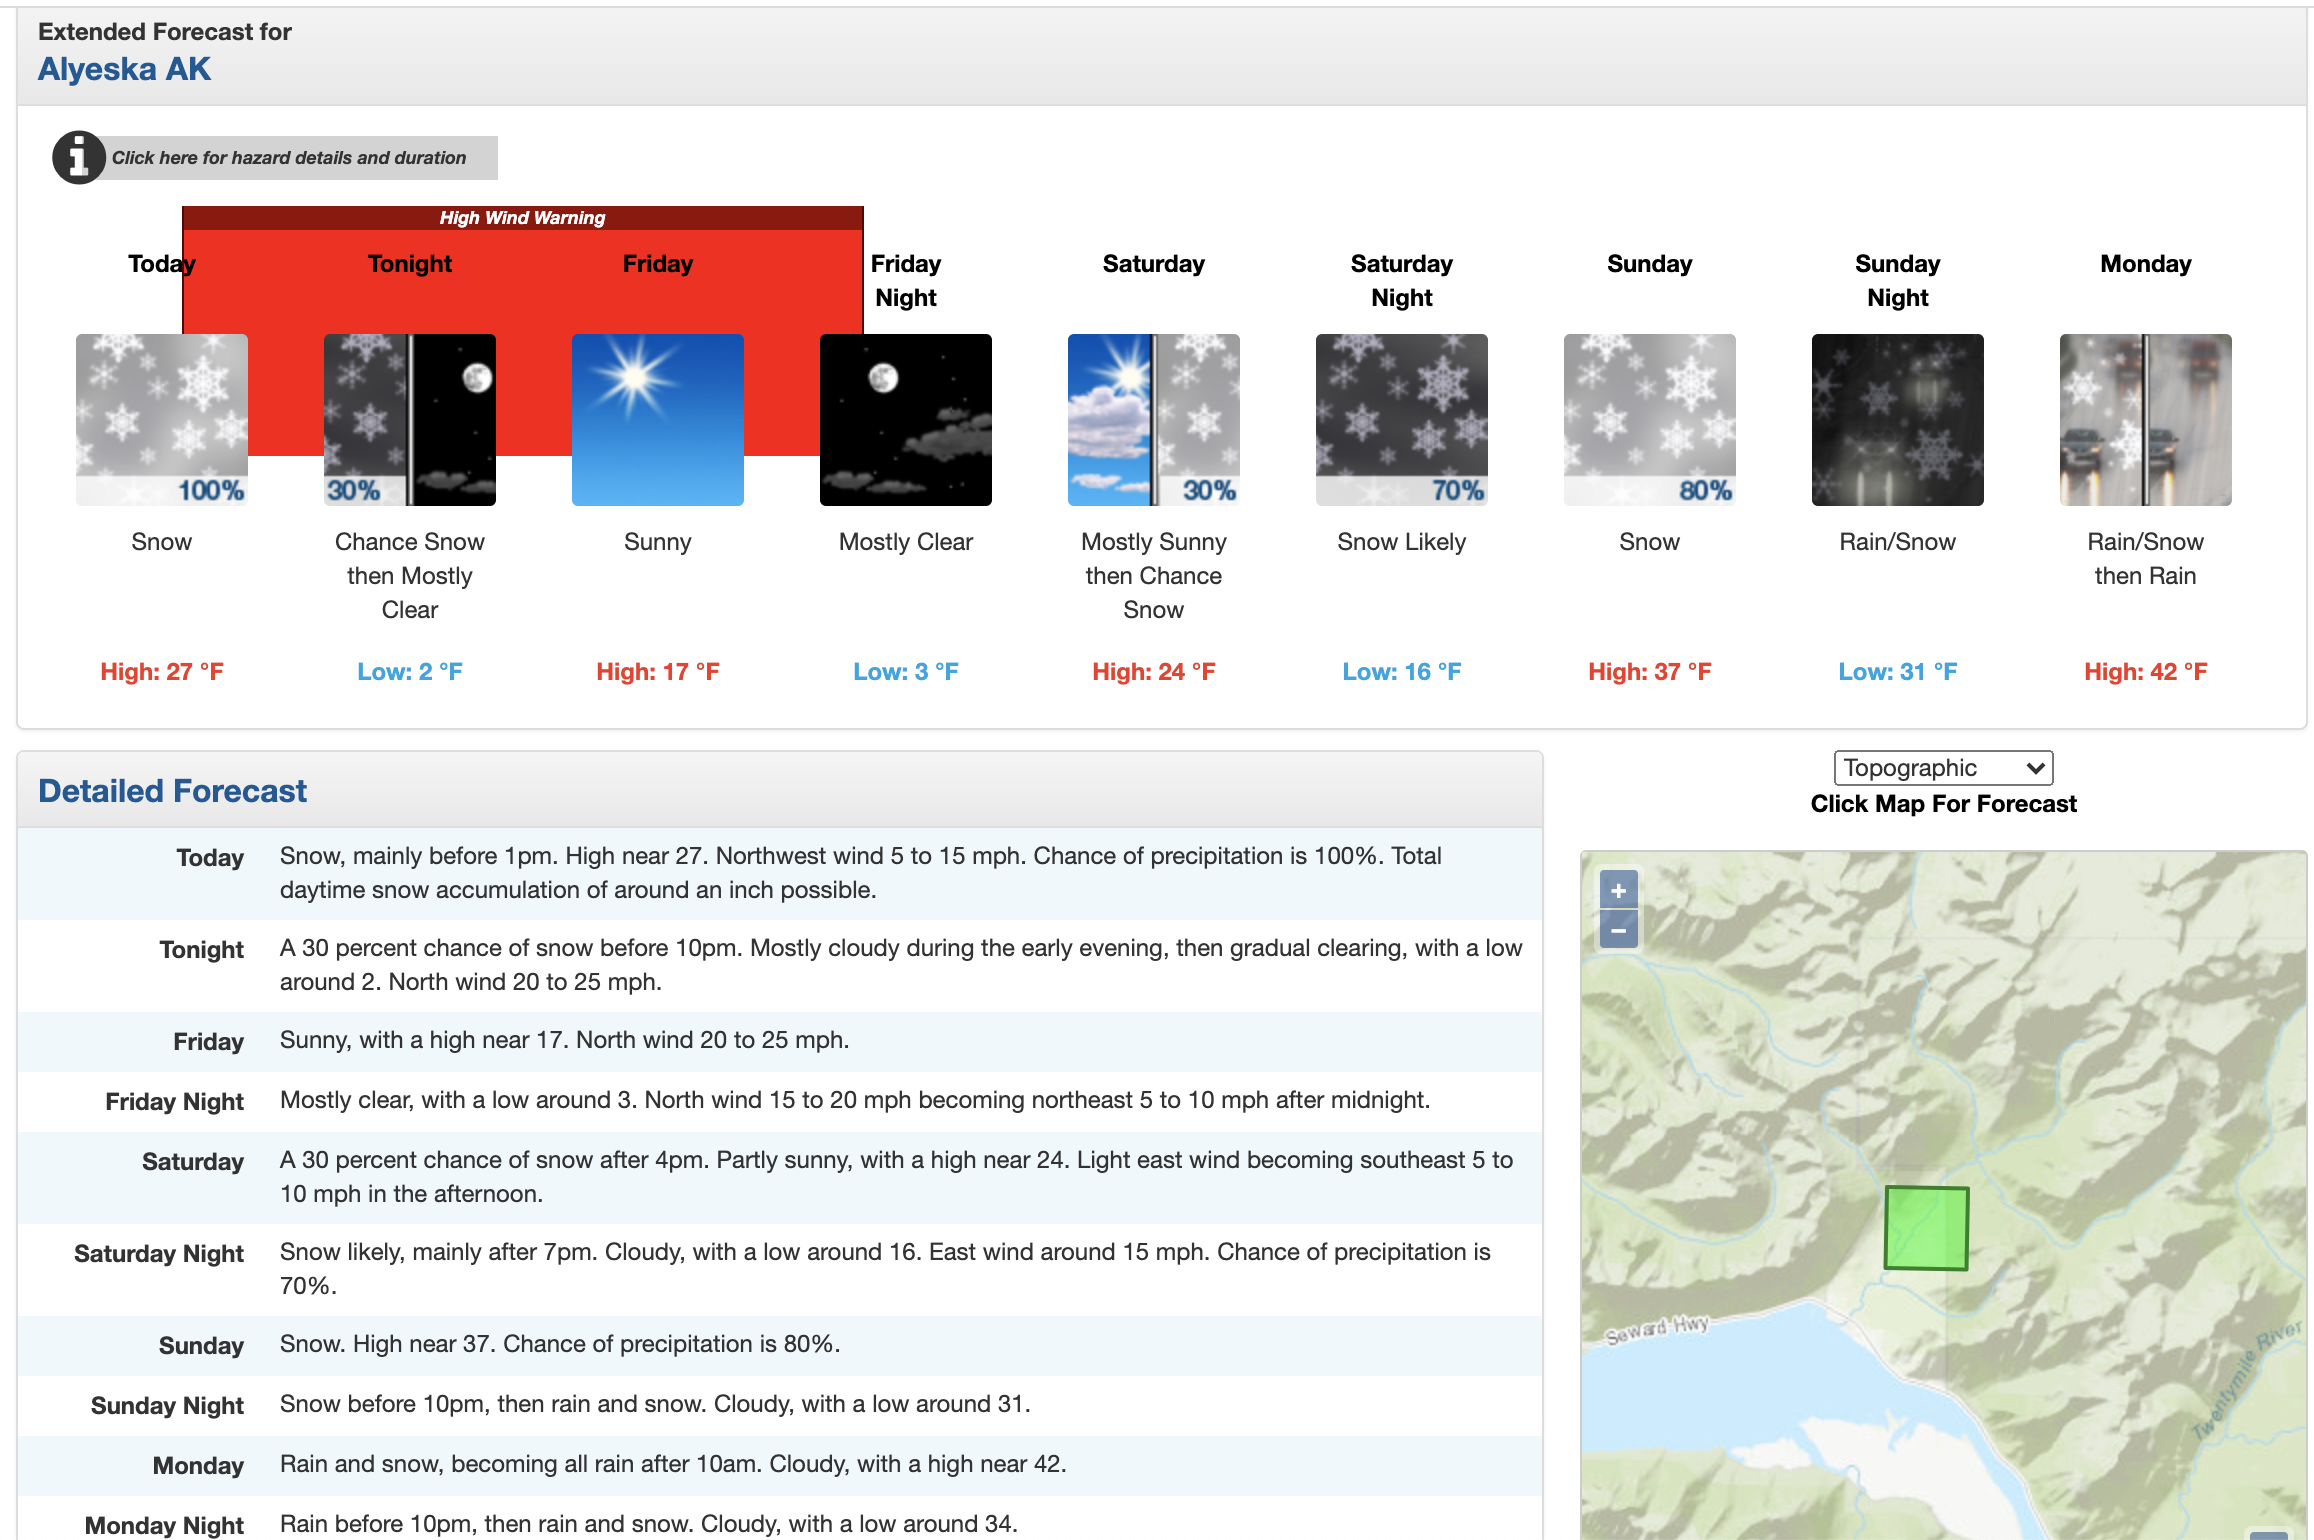
Task: Select the Today row in detailed forecast
Action: tap(780, 874)
